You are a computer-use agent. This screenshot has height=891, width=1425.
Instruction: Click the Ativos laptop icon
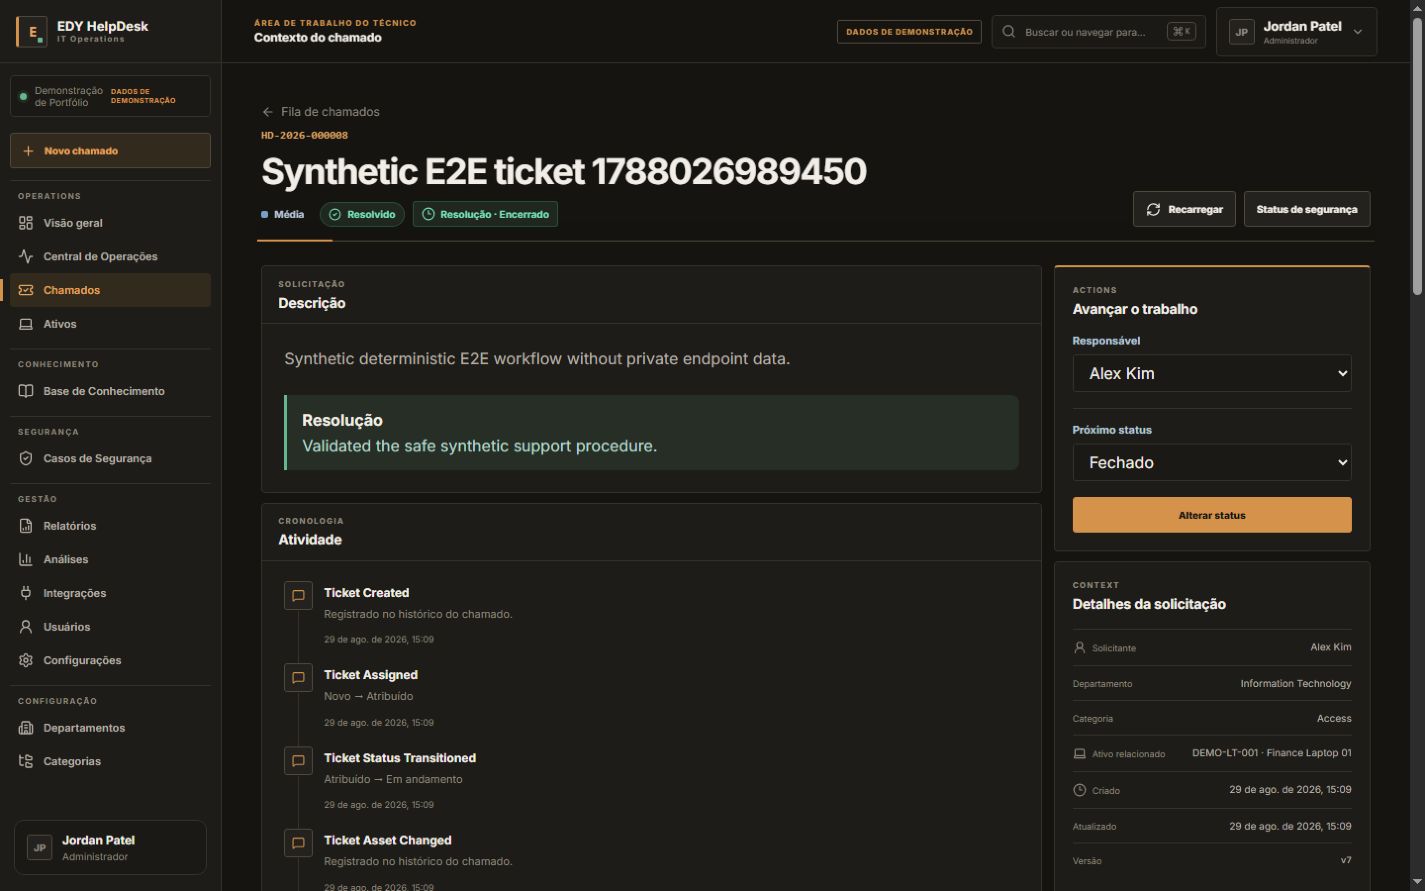click(x=26, y=324)
